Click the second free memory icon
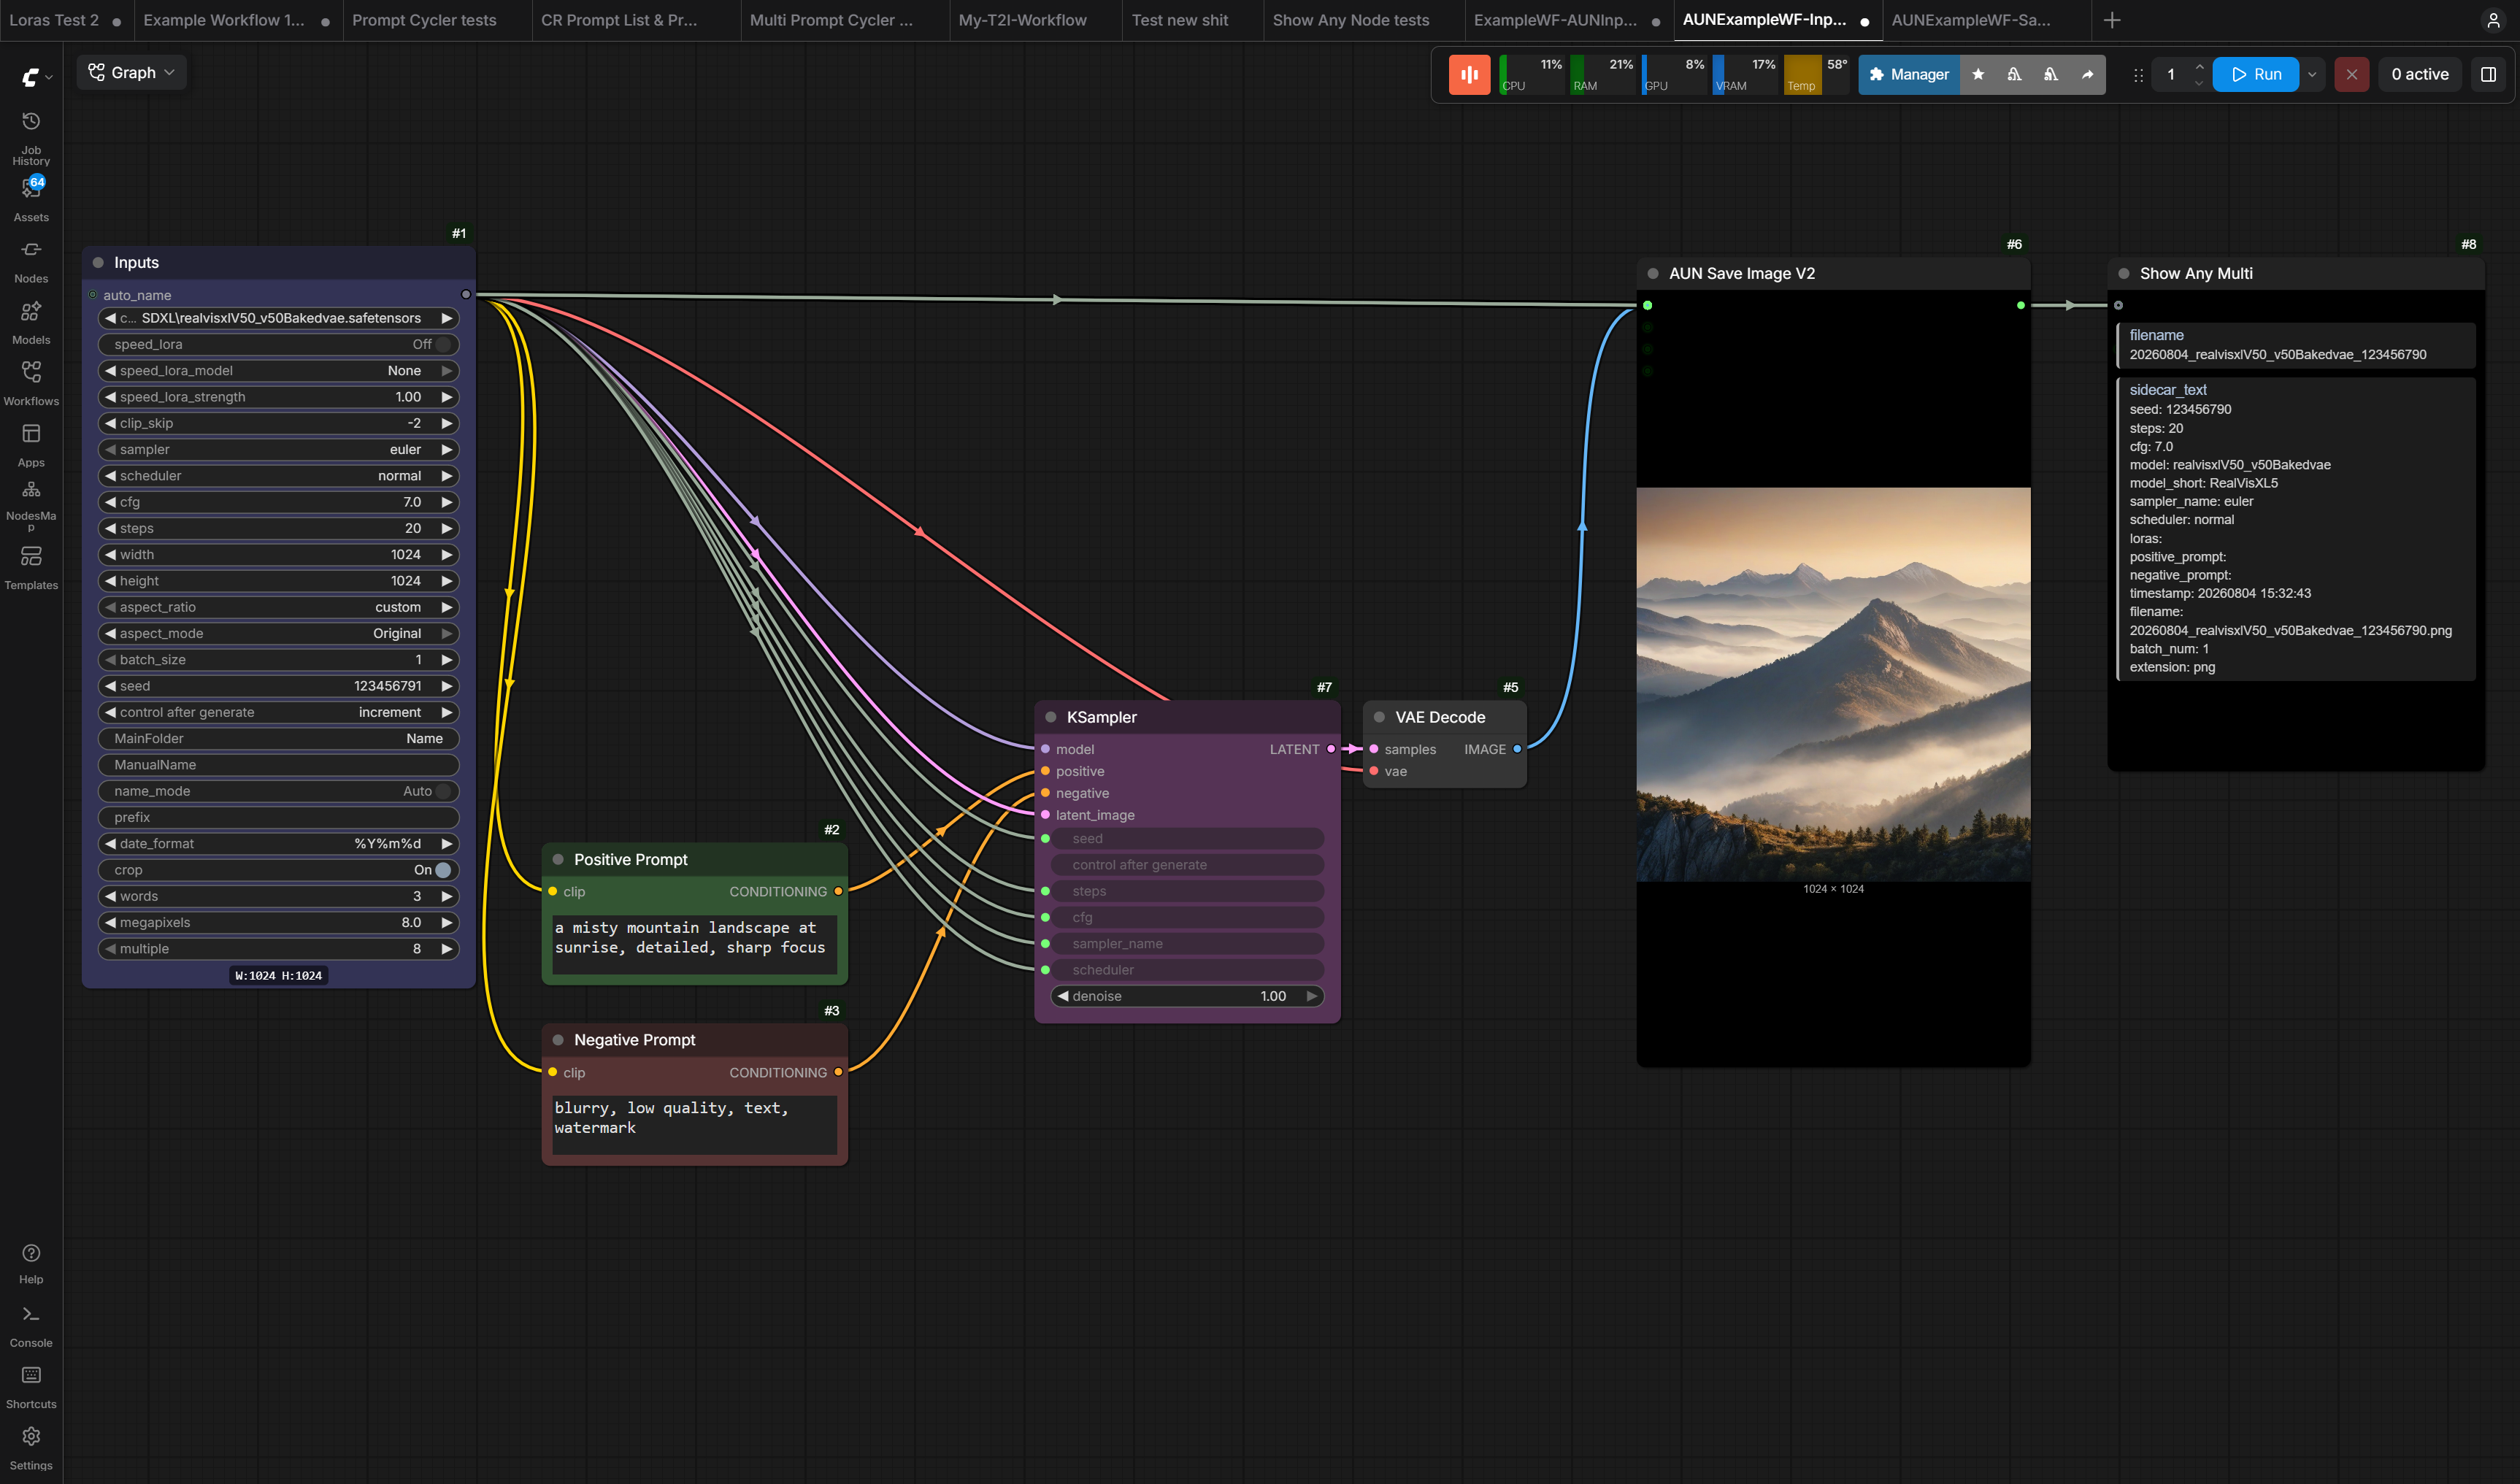 pyautogui.click(x=2050, y=74)
